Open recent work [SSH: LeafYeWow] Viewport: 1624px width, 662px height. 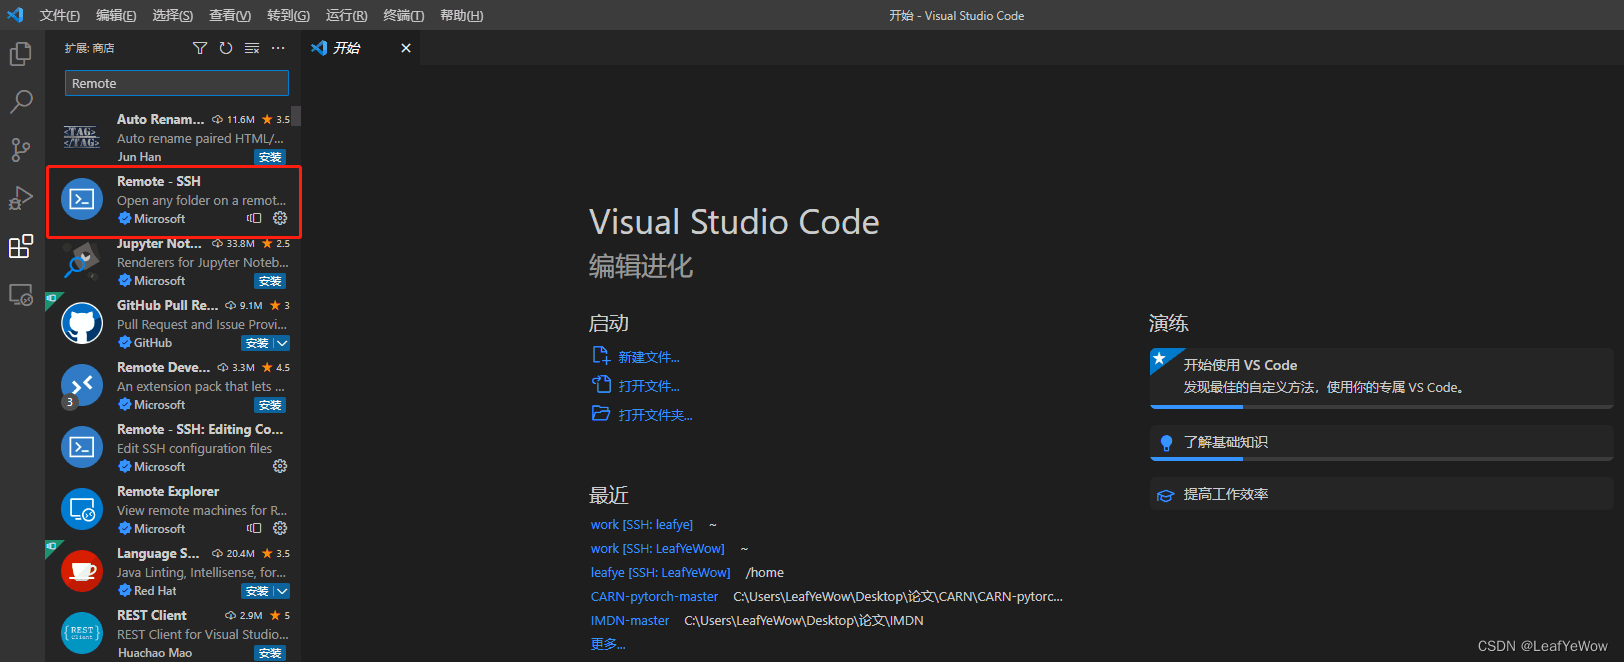click(657, 548)
